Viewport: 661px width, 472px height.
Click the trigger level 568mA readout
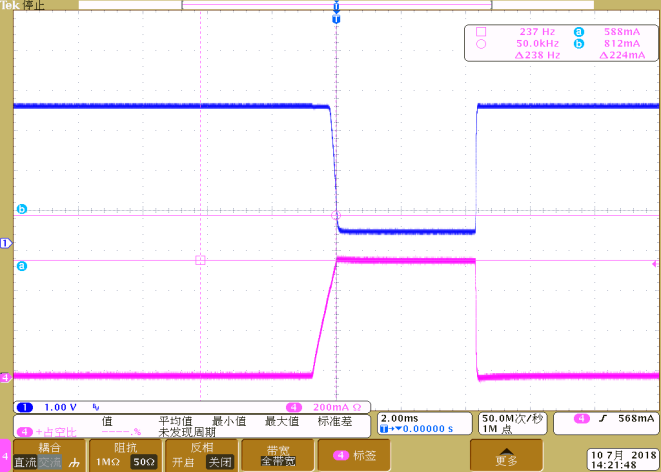pyautogui.click(x=606, y=418)
